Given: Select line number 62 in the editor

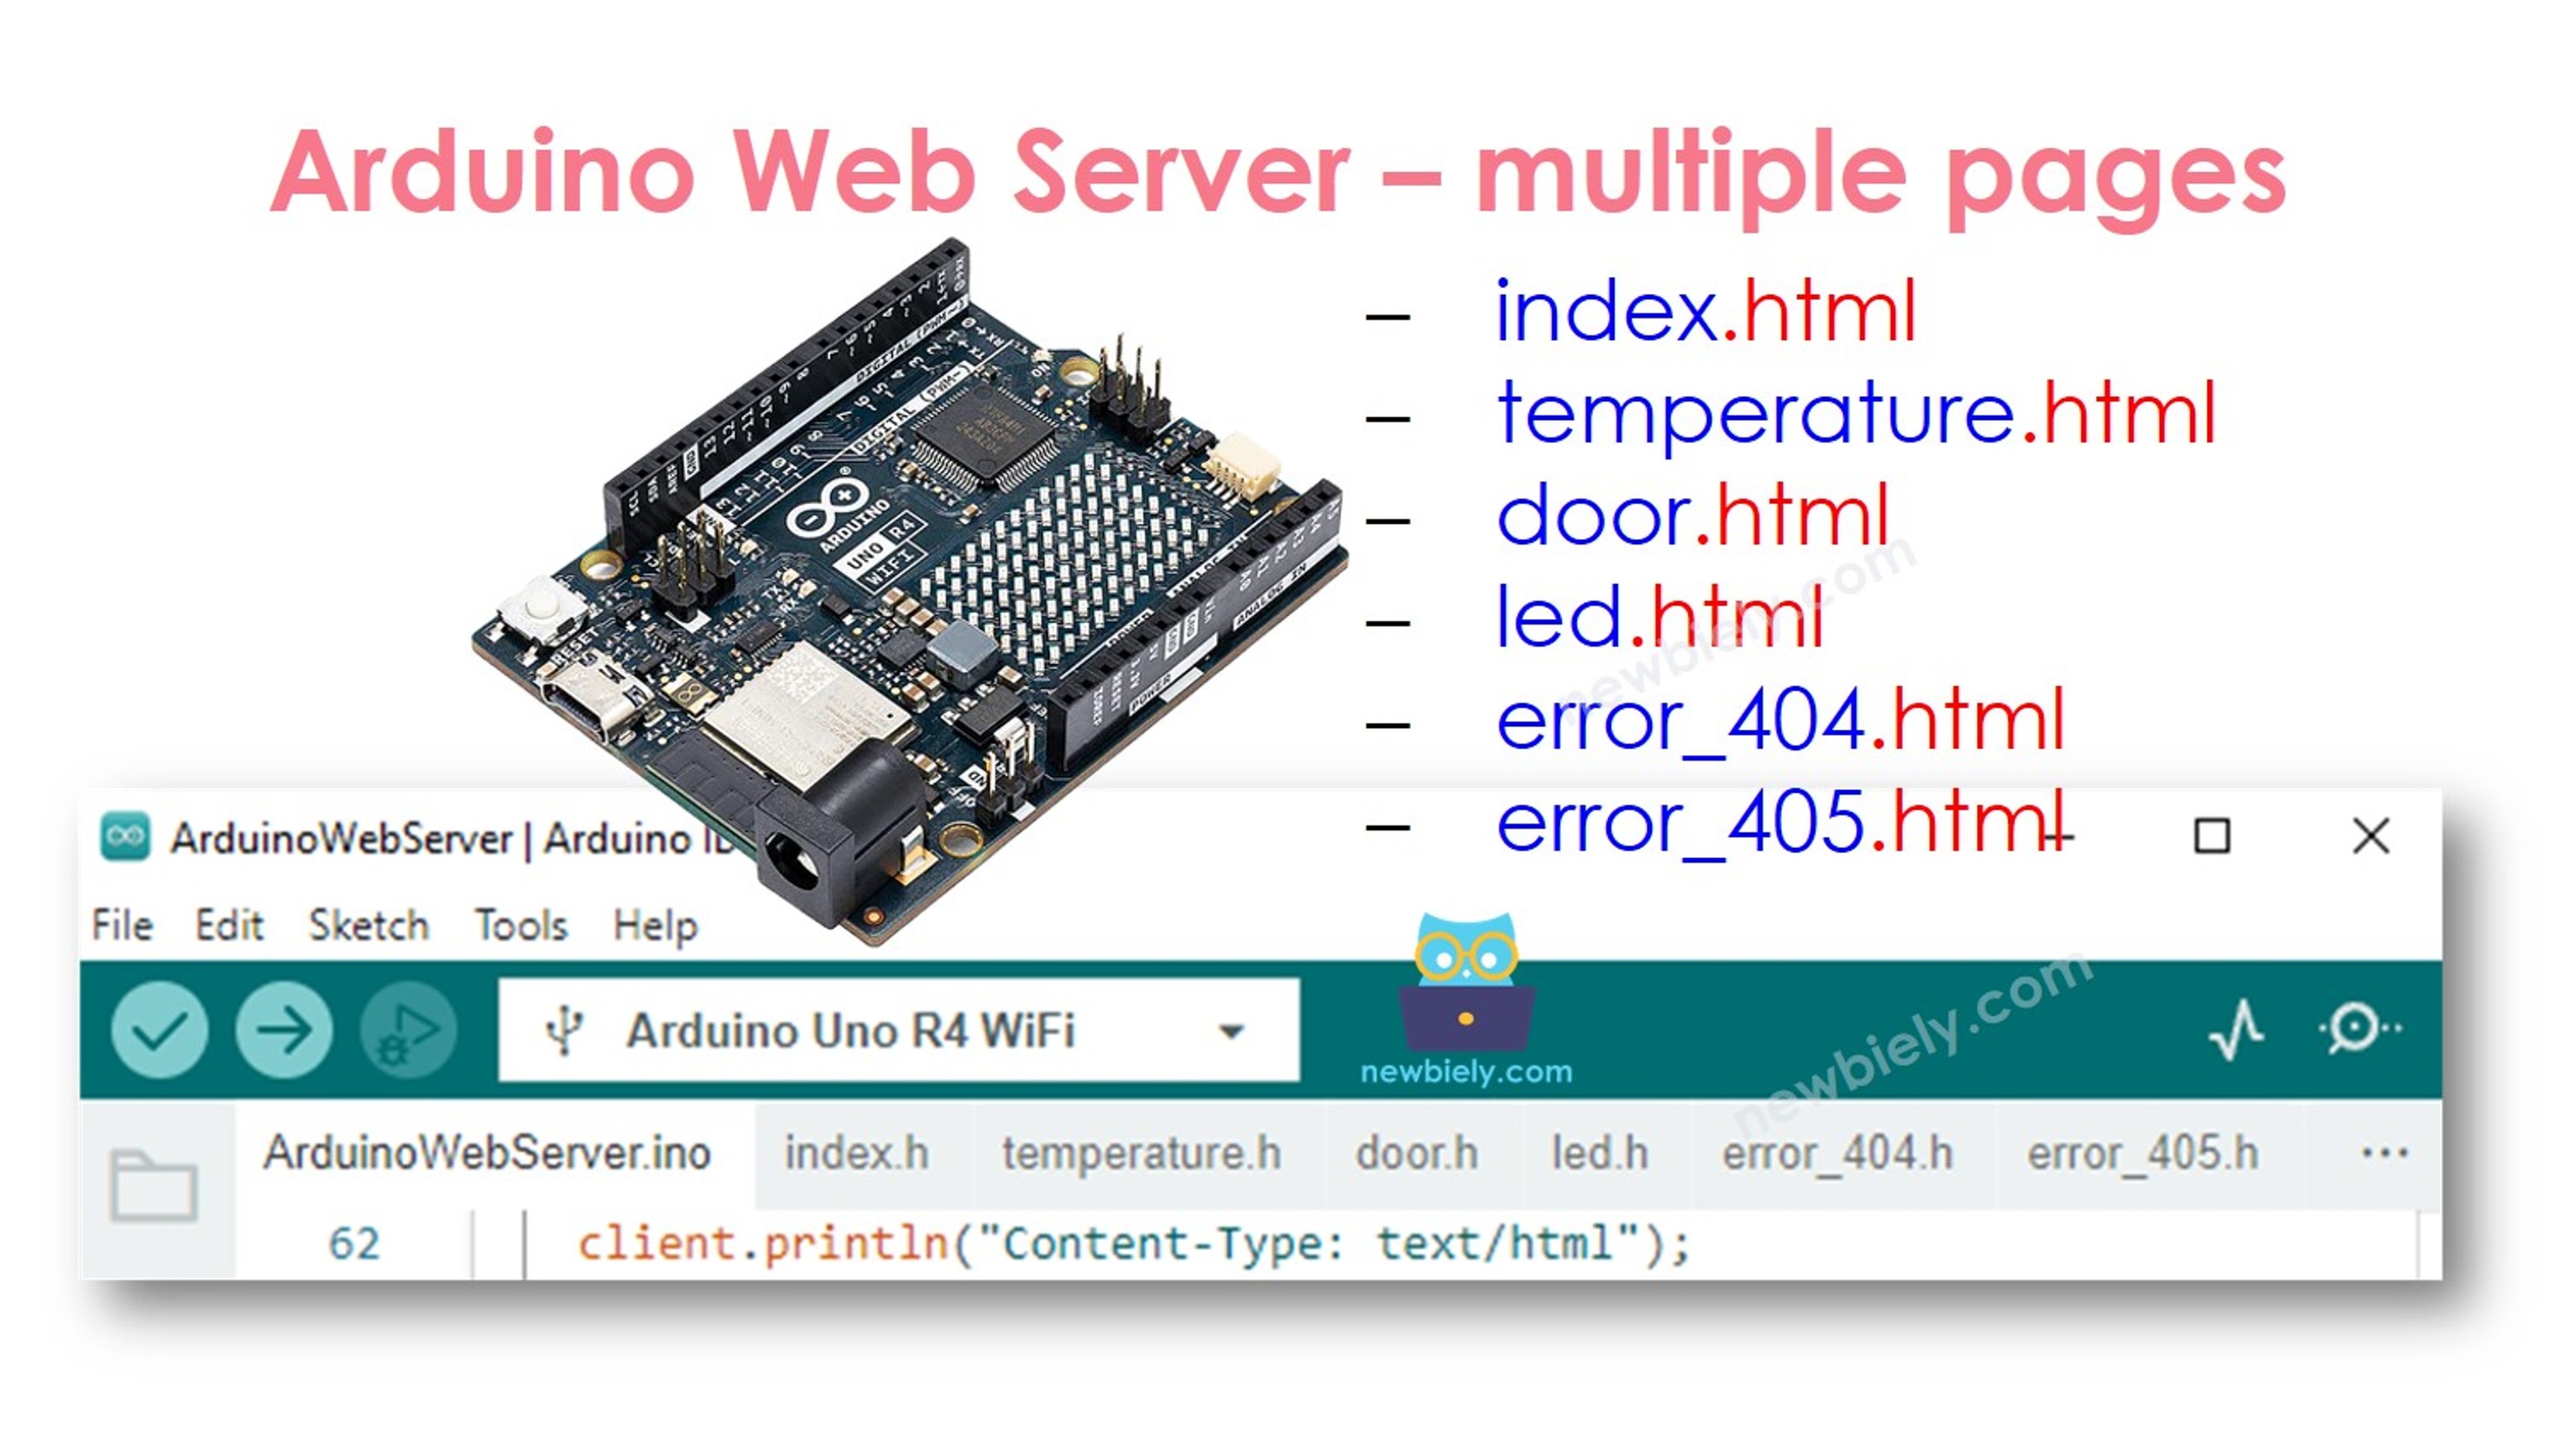Looking at the screenshot, I should (355, 1243).
